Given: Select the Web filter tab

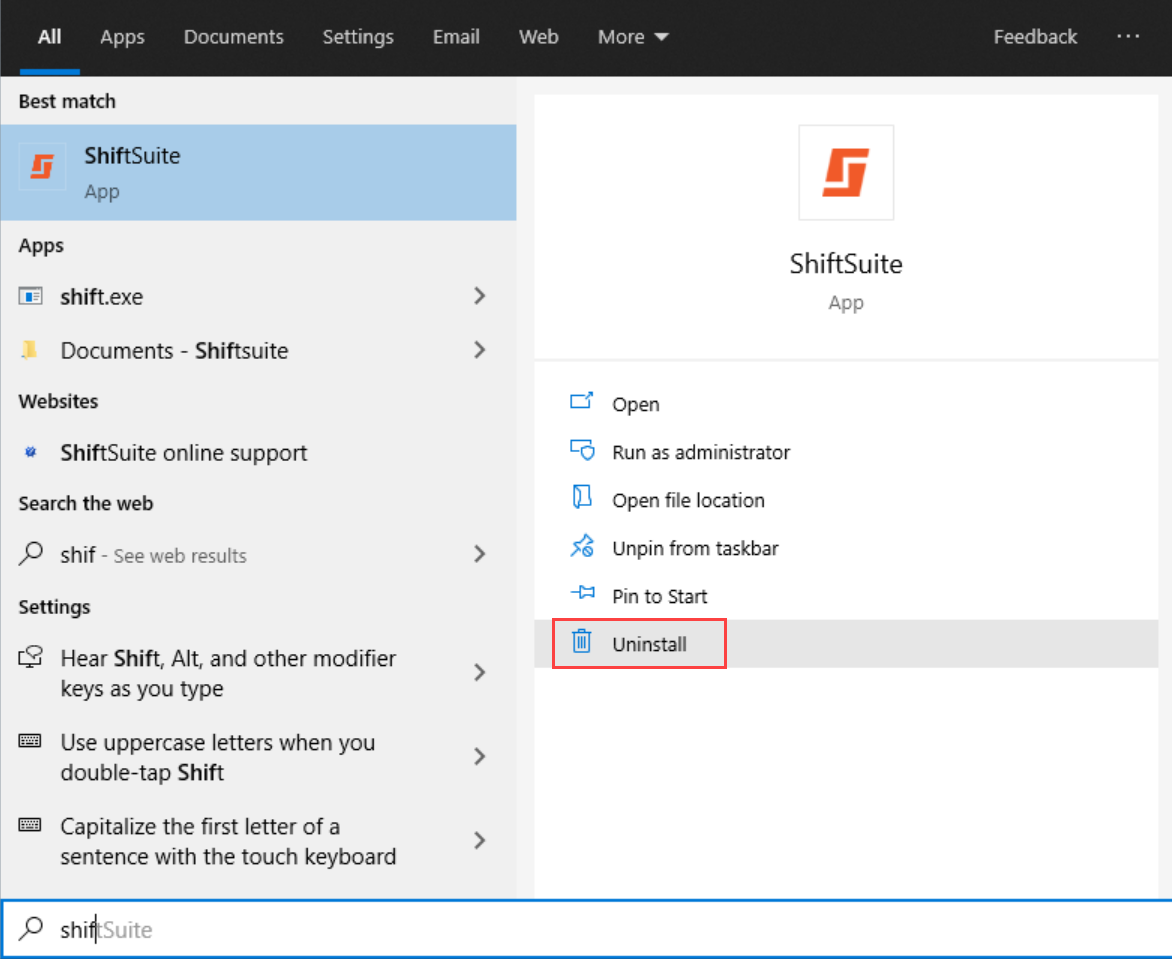Looking at the screenshot, I should (539, 37).
